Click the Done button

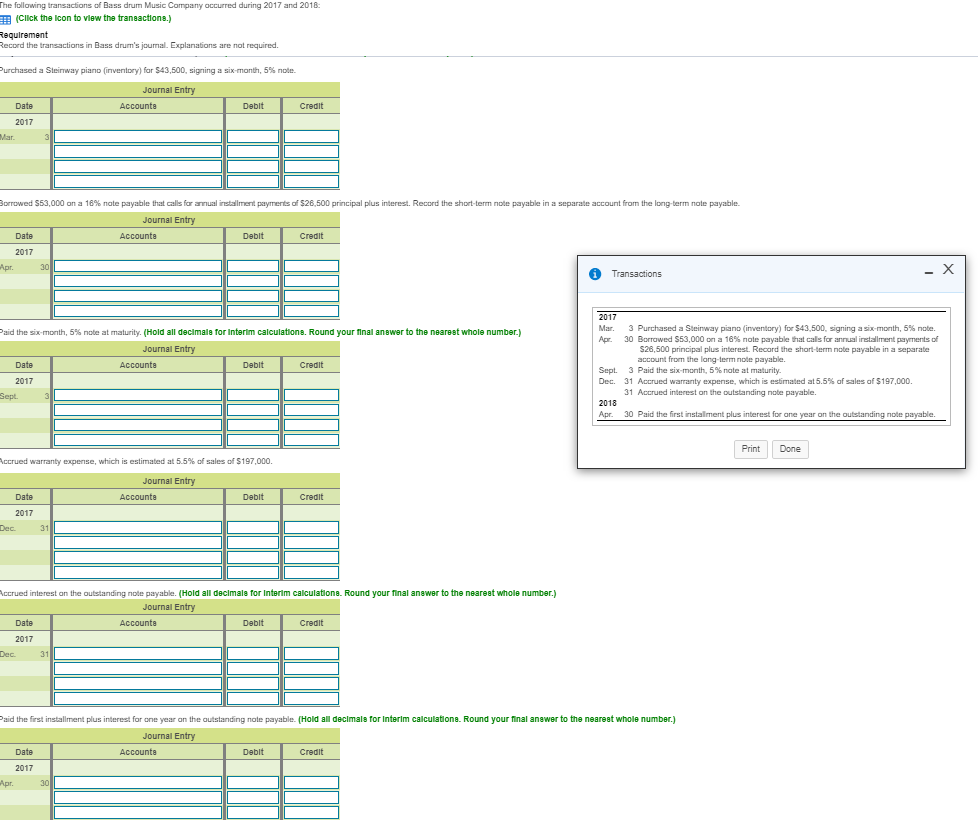pos(790,449)
